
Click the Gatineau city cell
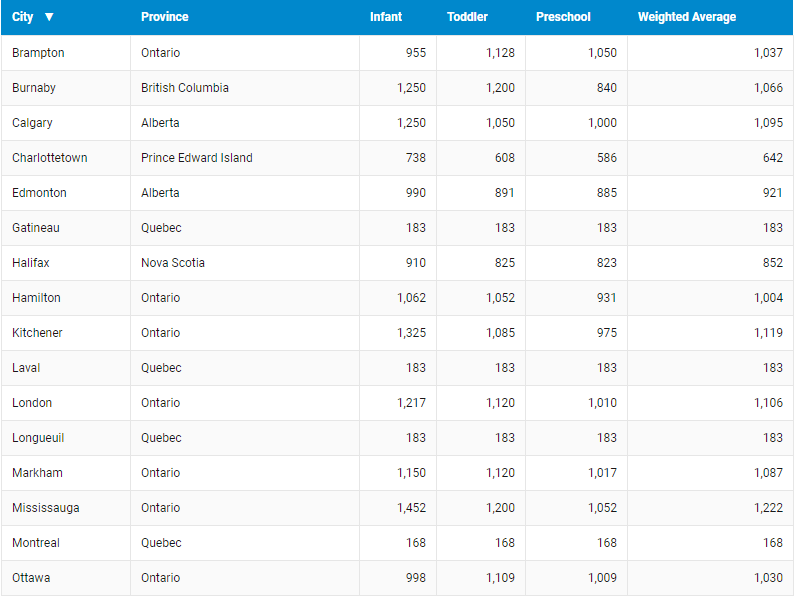[x=36, y=228]
